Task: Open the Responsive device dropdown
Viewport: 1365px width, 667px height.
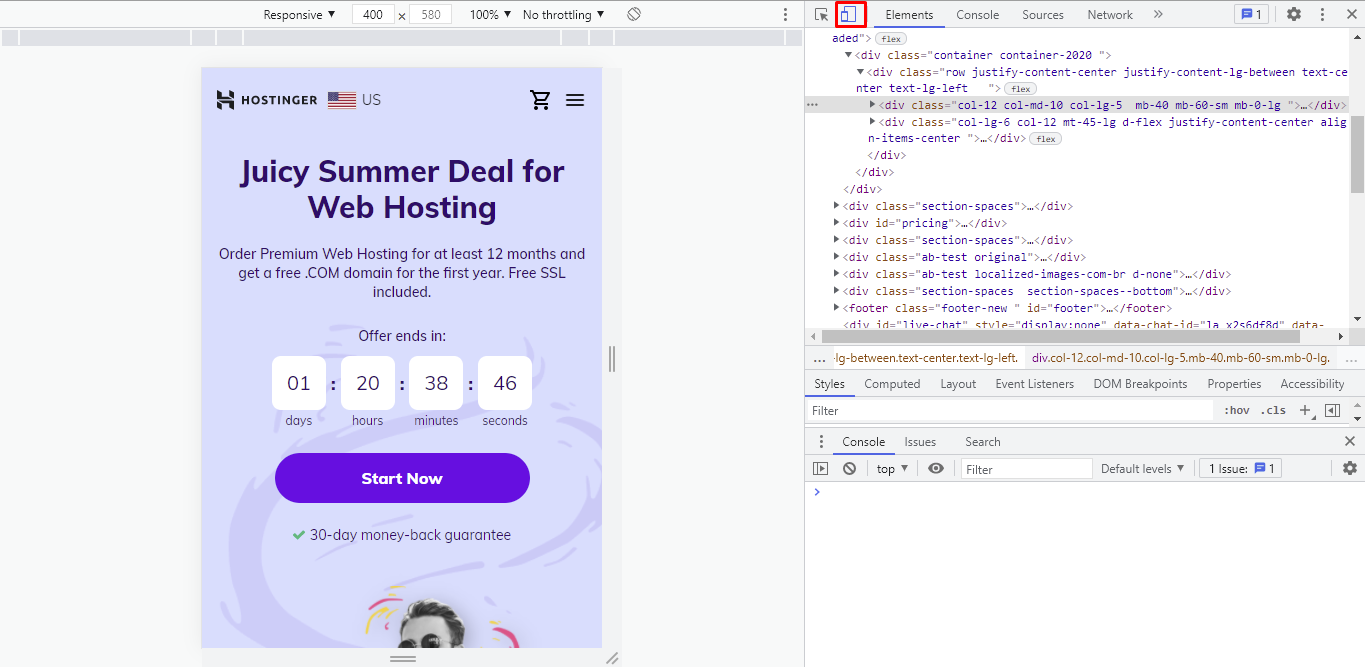Action: pos(299,14)
